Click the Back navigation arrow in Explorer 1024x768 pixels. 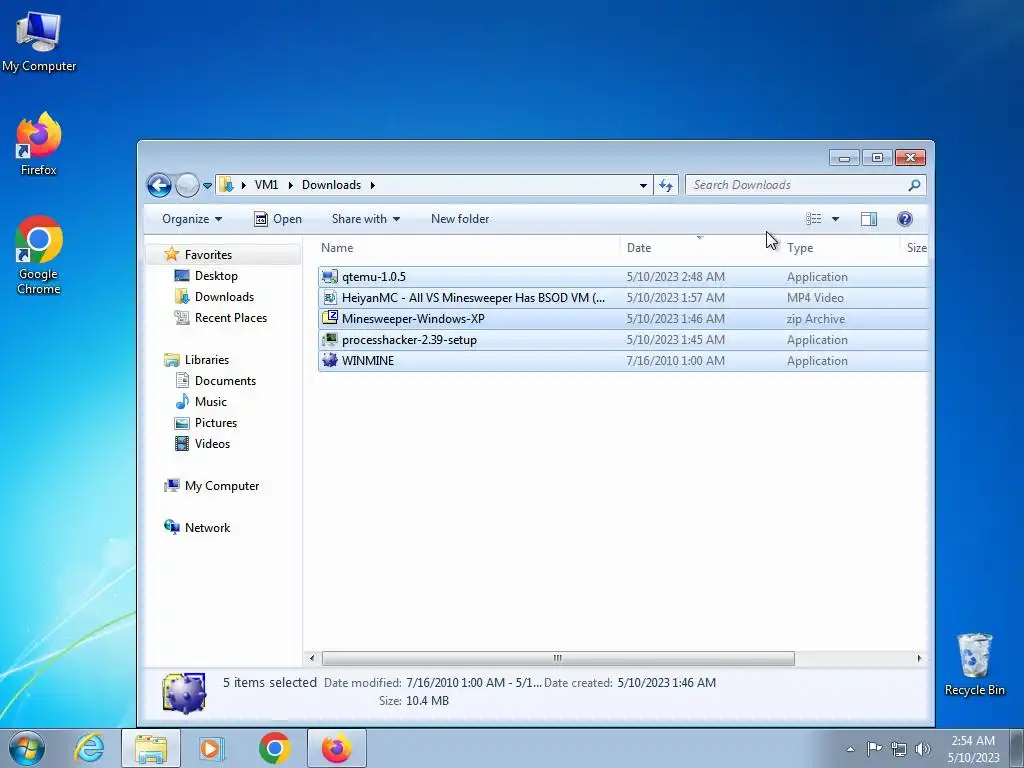159,185
